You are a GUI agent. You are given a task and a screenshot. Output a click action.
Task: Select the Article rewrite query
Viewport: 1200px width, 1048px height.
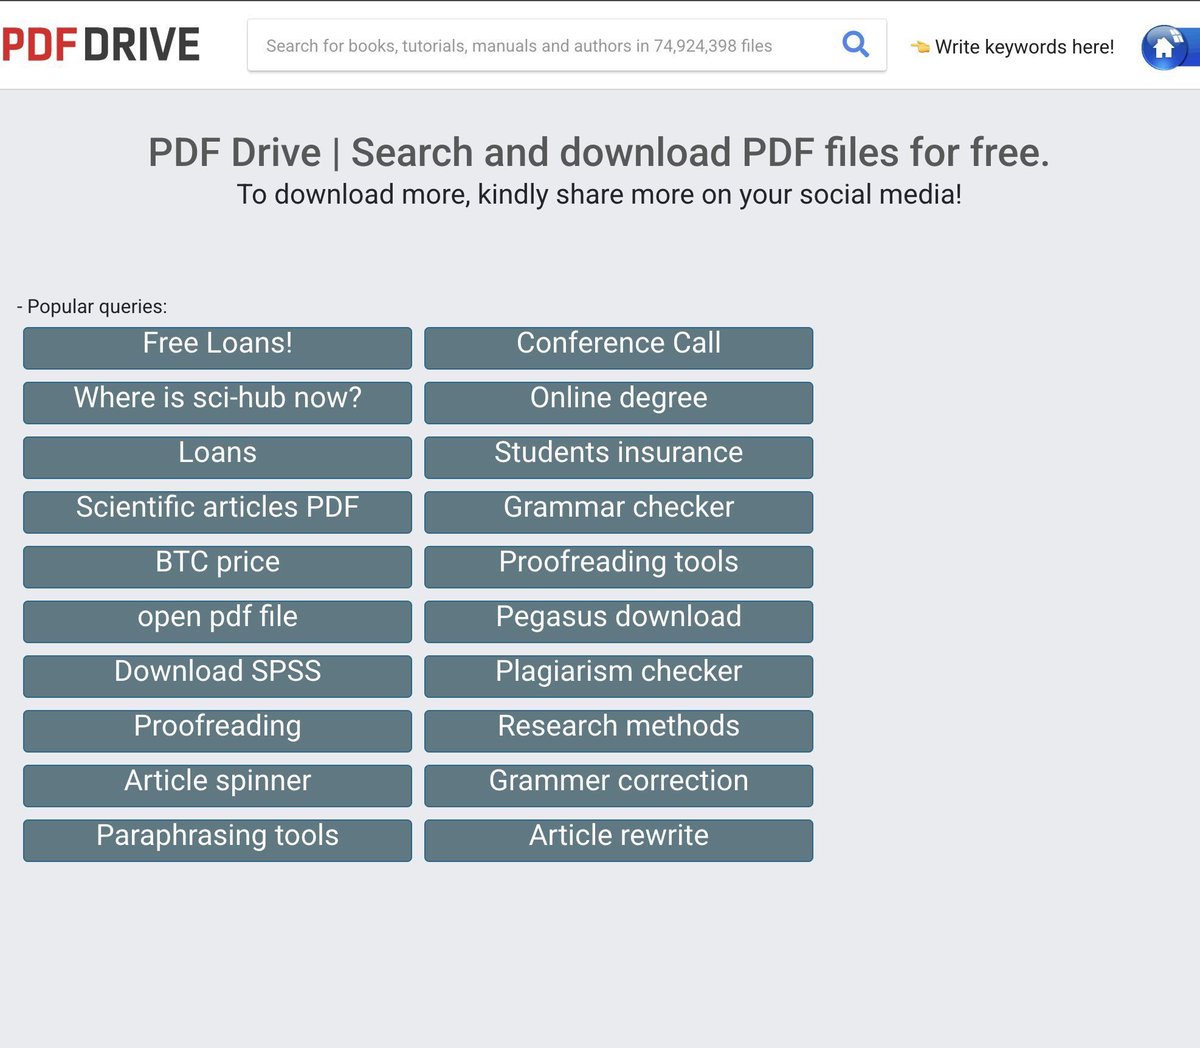(x=619, y=840)
